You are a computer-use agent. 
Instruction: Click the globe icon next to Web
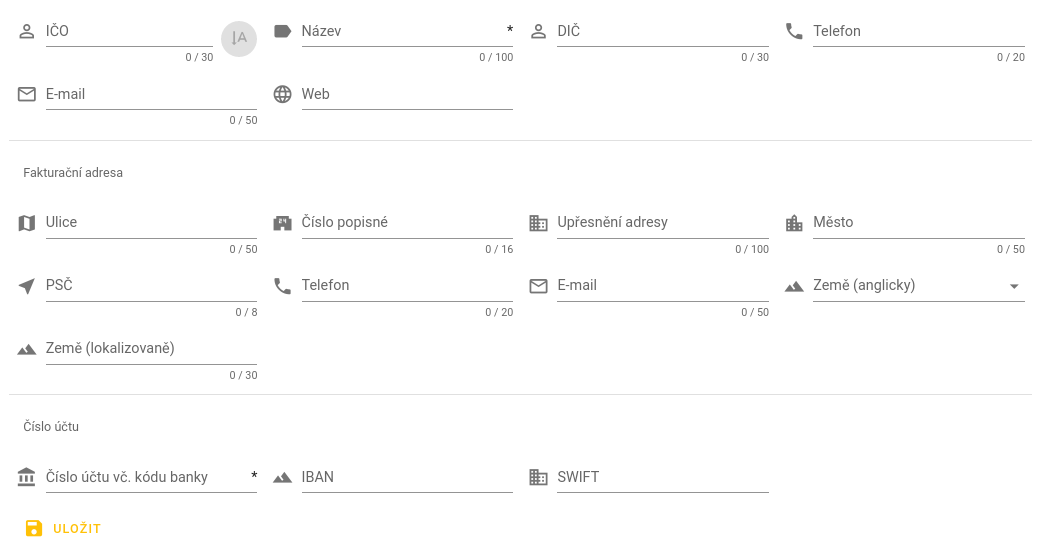point(282,94)
